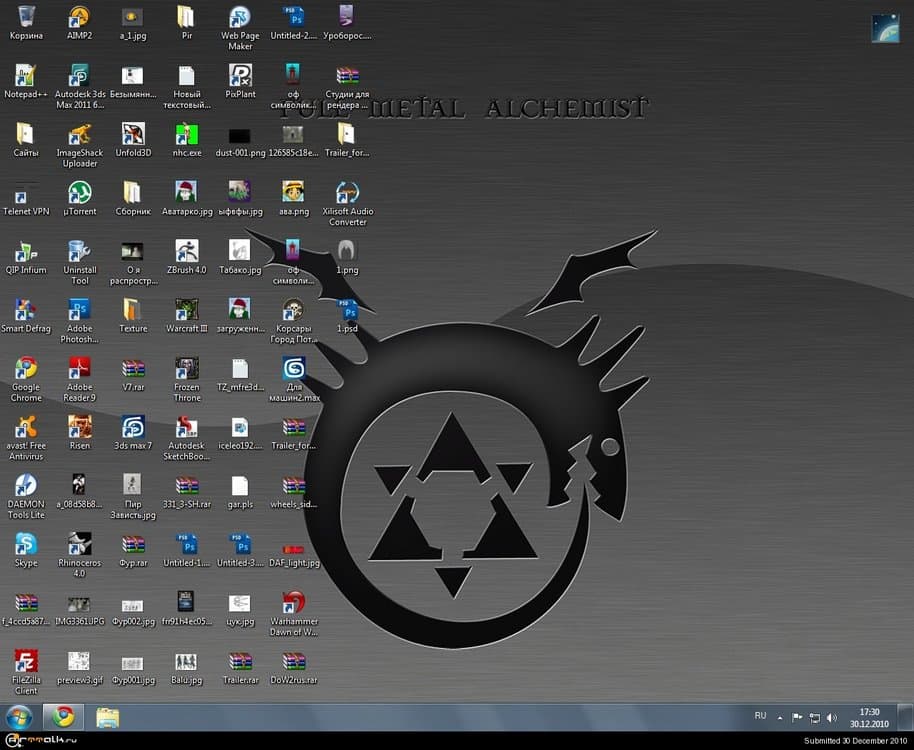
Task: Show hidden tray icons arrow
Action: click(x=780, y=718)
